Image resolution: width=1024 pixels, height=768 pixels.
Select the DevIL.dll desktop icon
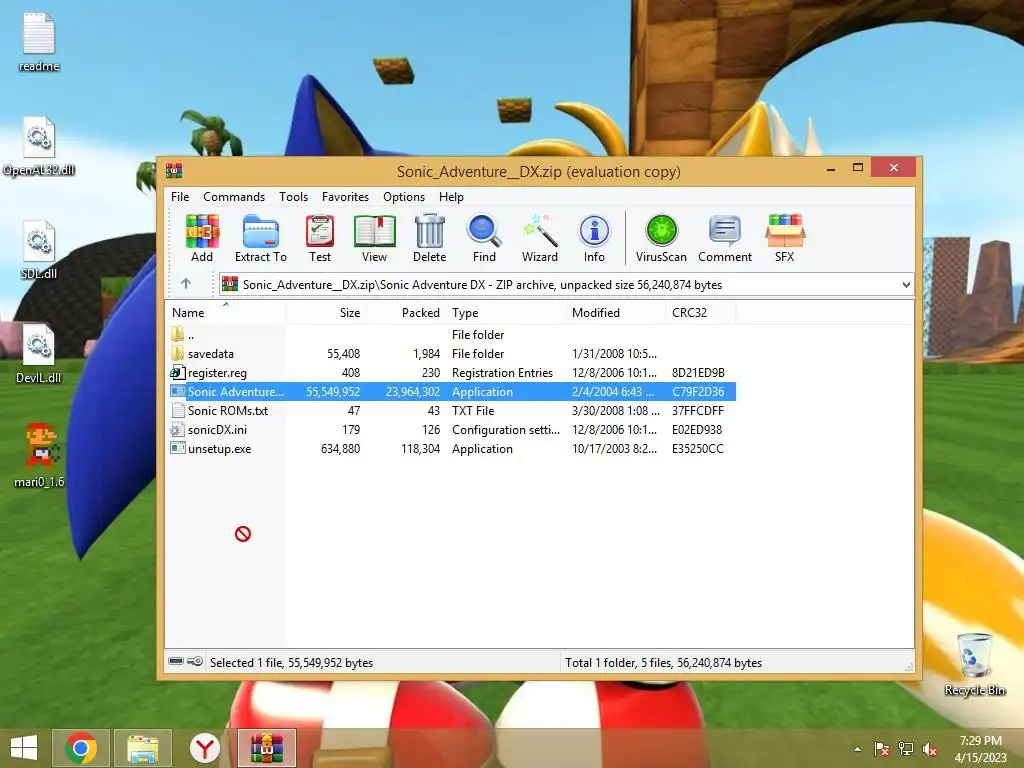(x=39, y=354)
